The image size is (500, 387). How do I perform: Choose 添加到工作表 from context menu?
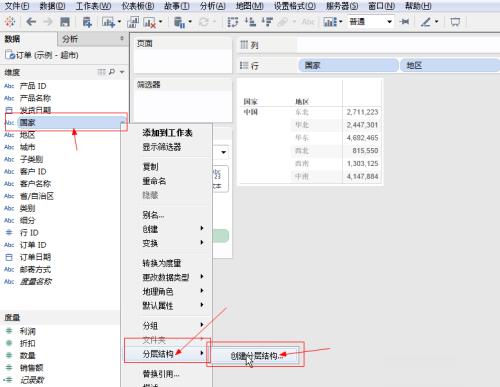(167, 133)
